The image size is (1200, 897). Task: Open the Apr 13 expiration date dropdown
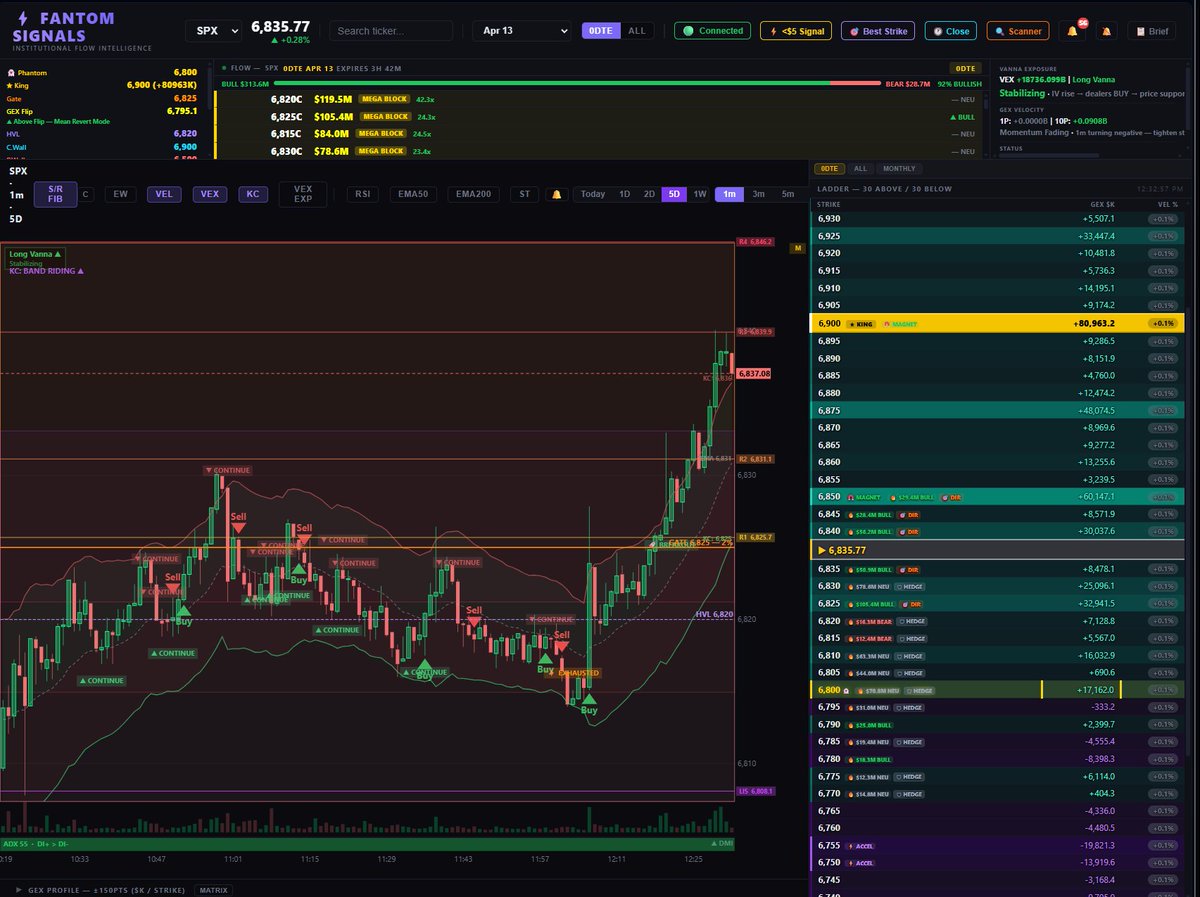point(523,31)
